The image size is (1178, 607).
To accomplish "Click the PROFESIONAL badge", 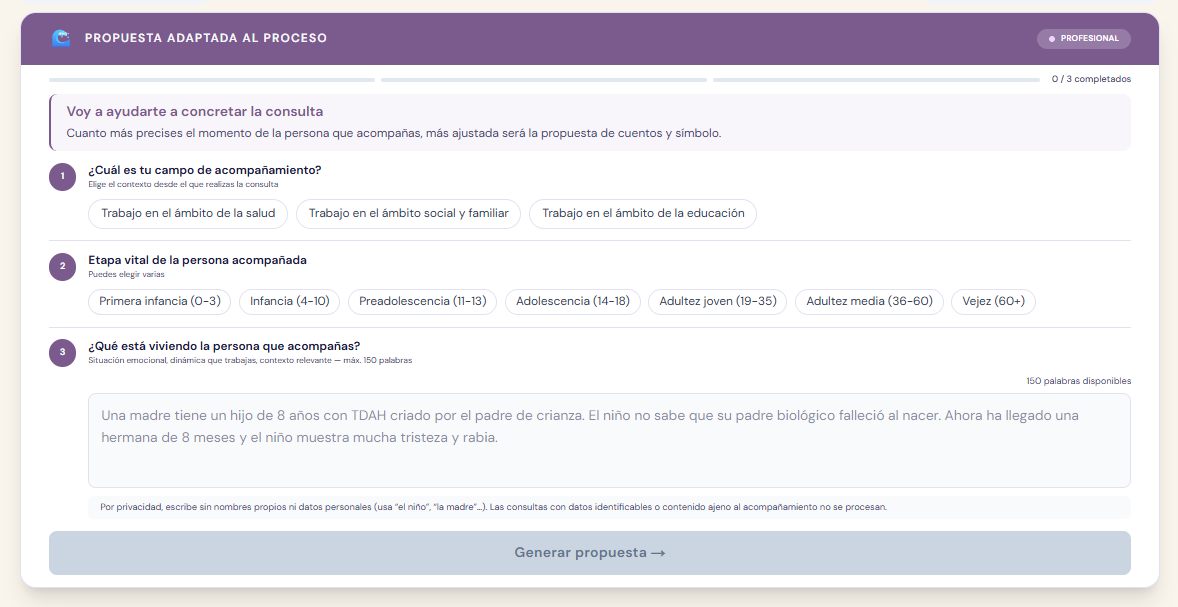I will 1083,38.
